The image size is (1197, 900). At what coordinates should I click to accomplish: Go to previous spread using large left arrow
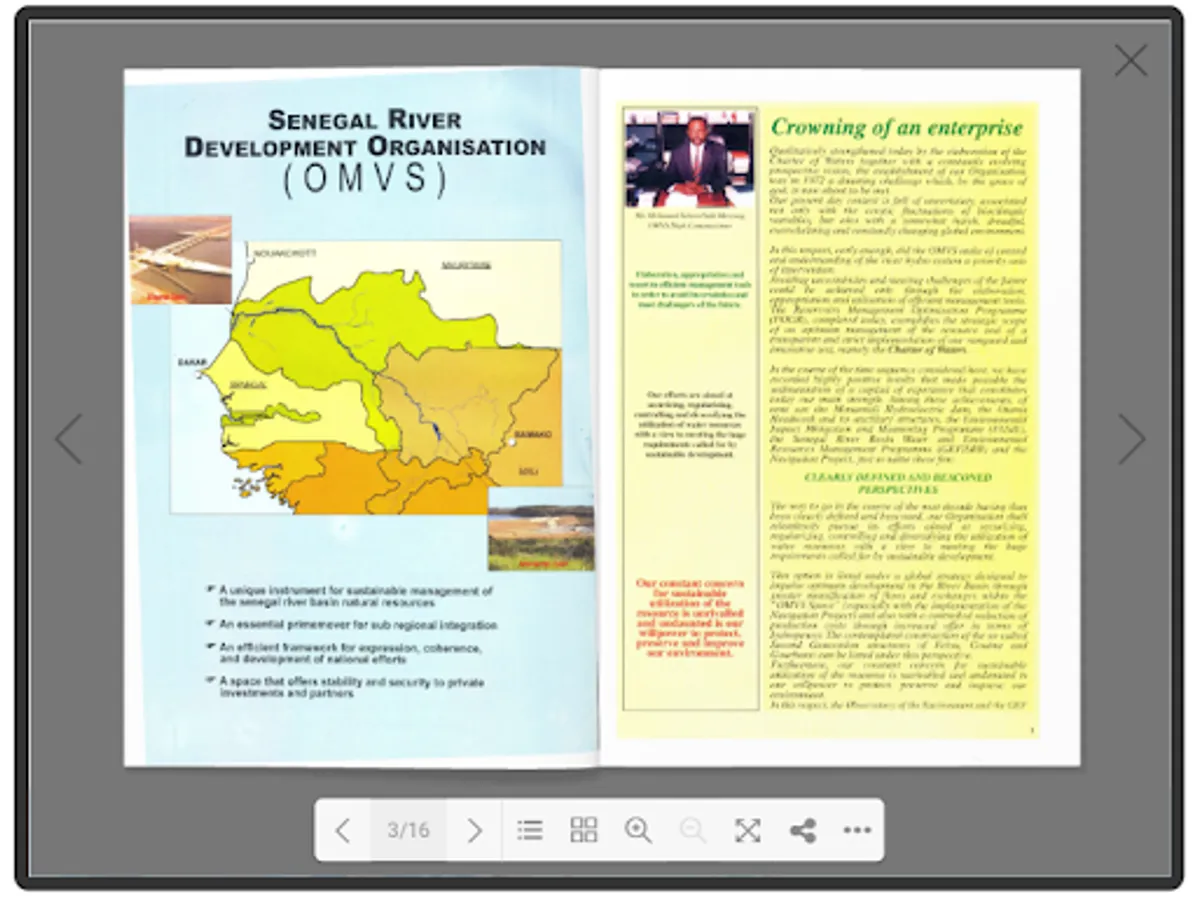coord(69,439)
